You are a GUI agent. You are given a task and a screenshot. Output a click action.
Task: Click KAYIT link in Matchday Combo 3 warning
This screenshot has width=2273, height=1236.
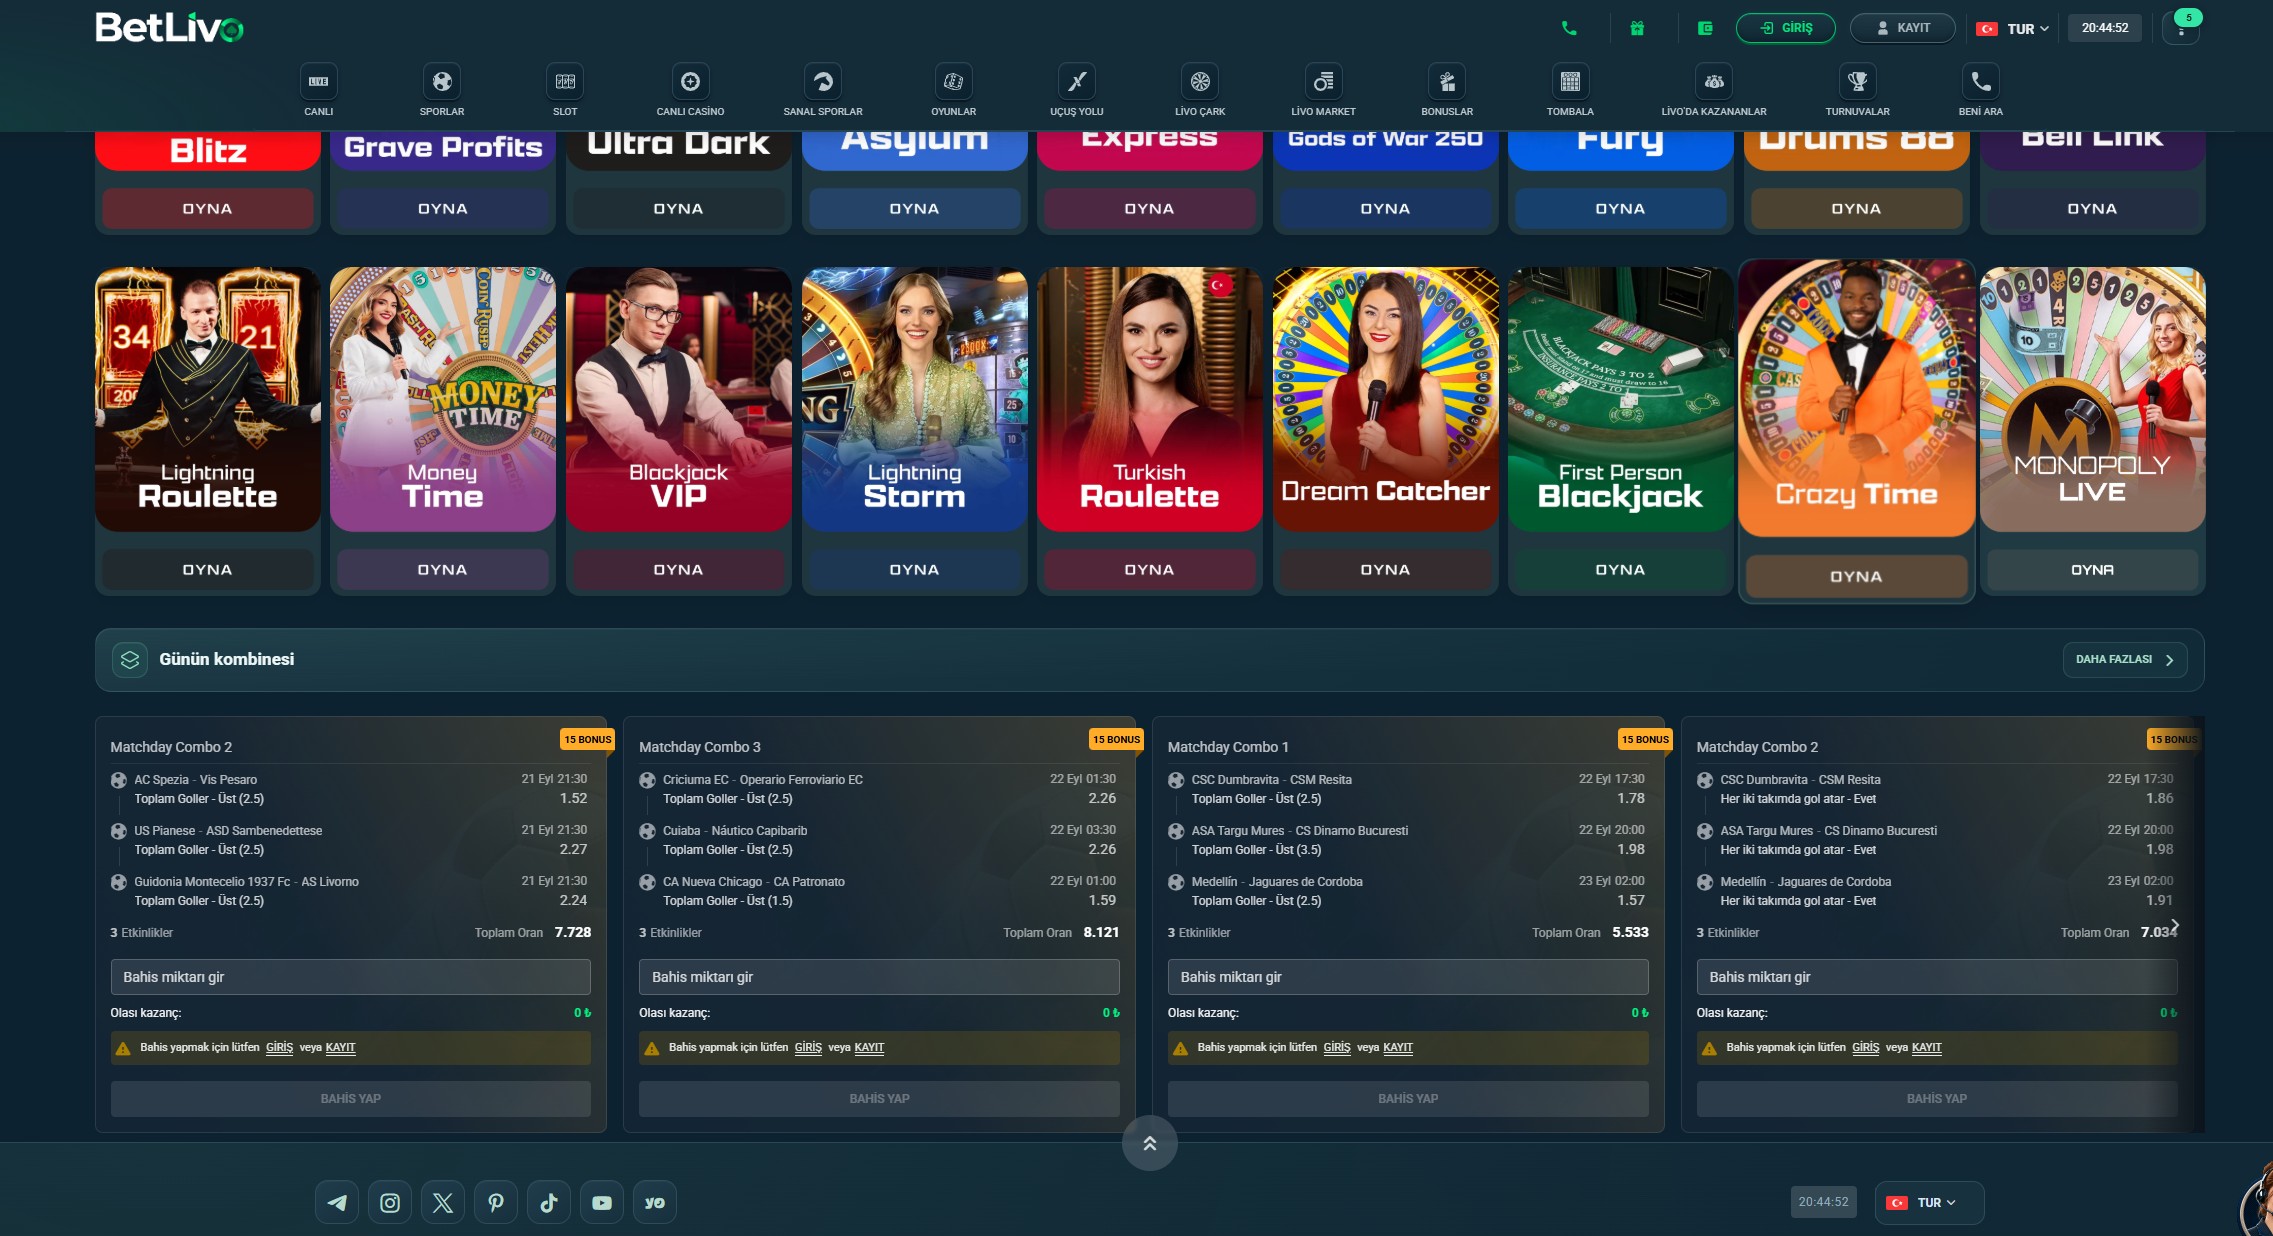tap(869, 1048)
